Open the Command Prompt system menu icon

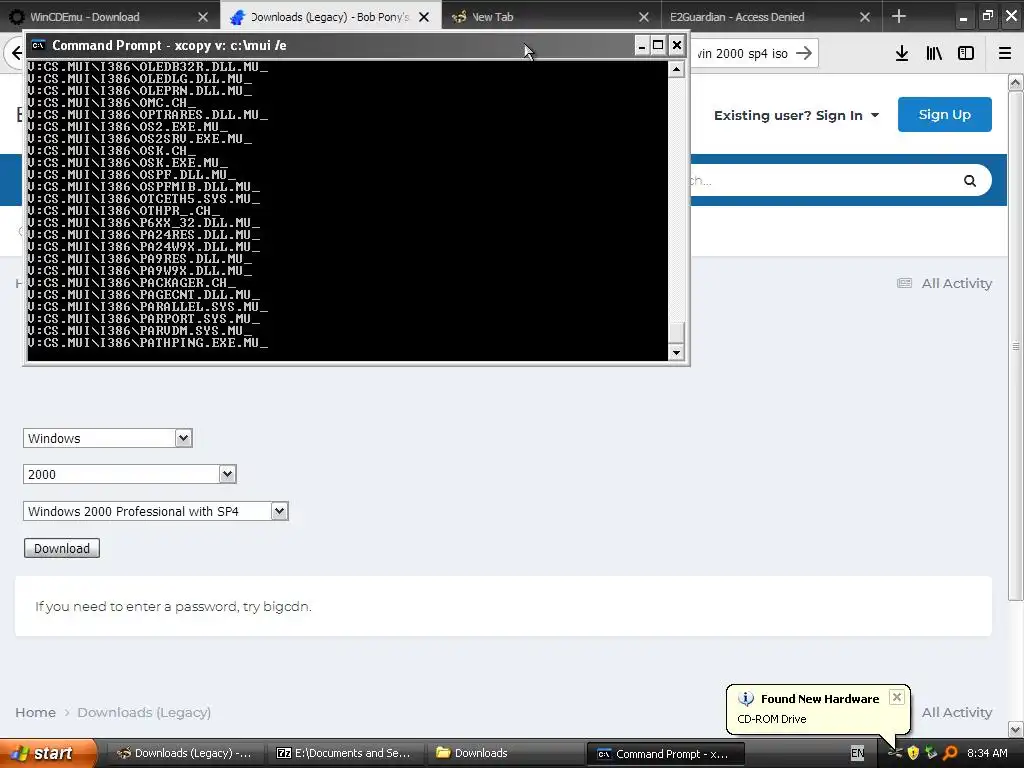pyautogui.click(x=39, y=45)
